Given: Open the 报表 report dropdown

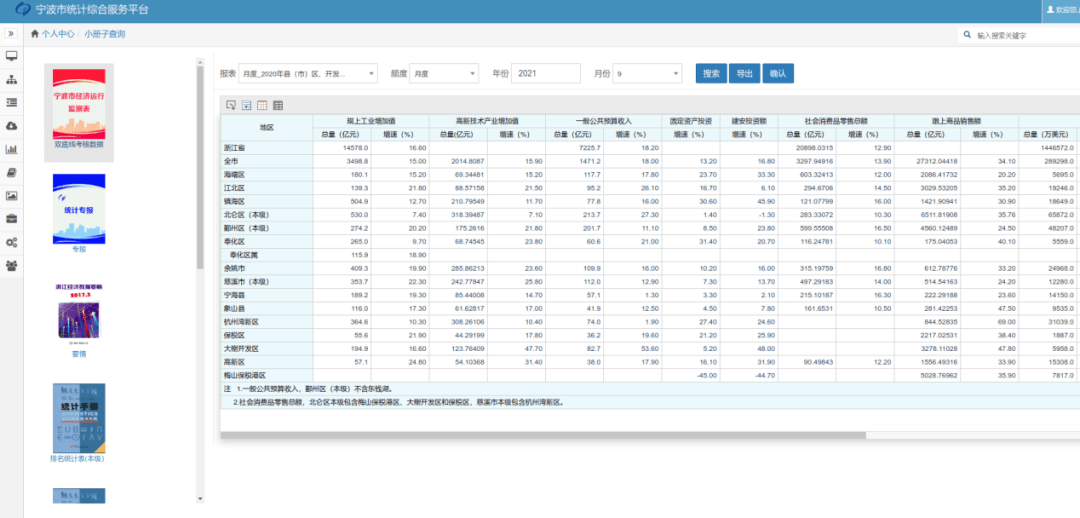Looking at the screenshot, I should tap(308, 74).
